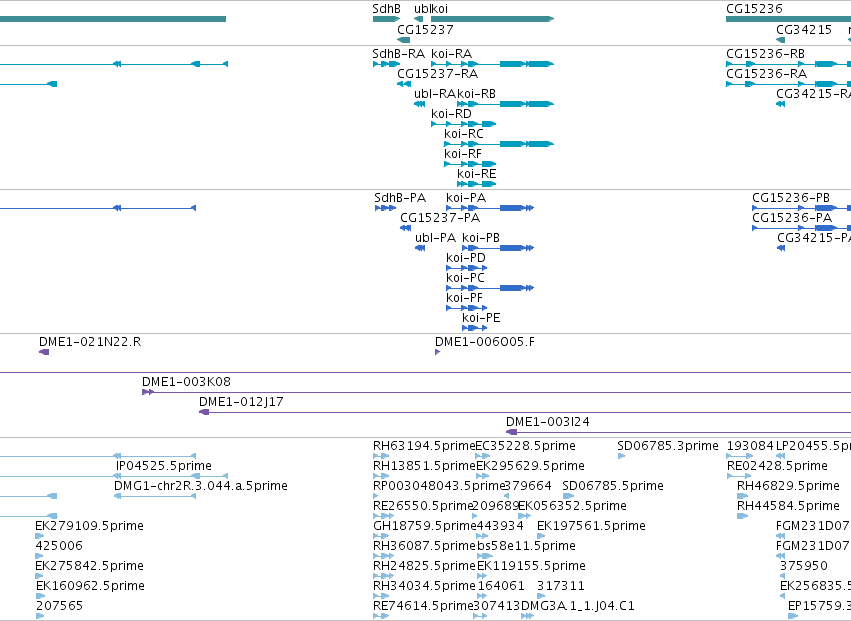Click the DME1-006O05.F BAC end label
851x621 pixels.
485,342
